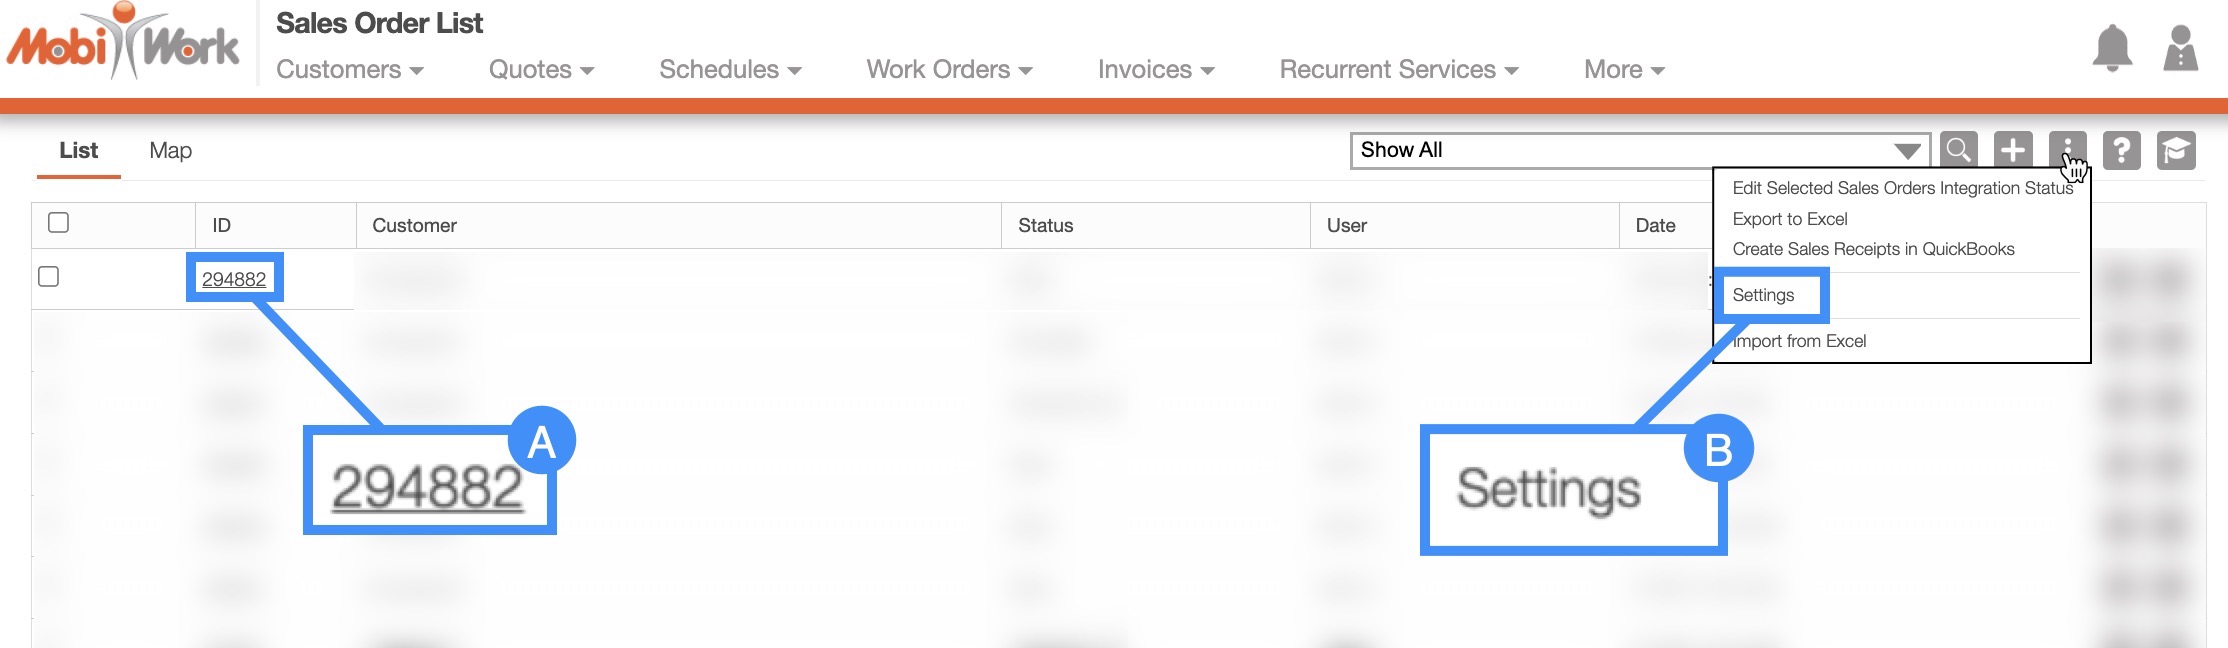The image size is (2228, 648).
Task: Check the box for order 294882
Action: (x=48, y=277)
